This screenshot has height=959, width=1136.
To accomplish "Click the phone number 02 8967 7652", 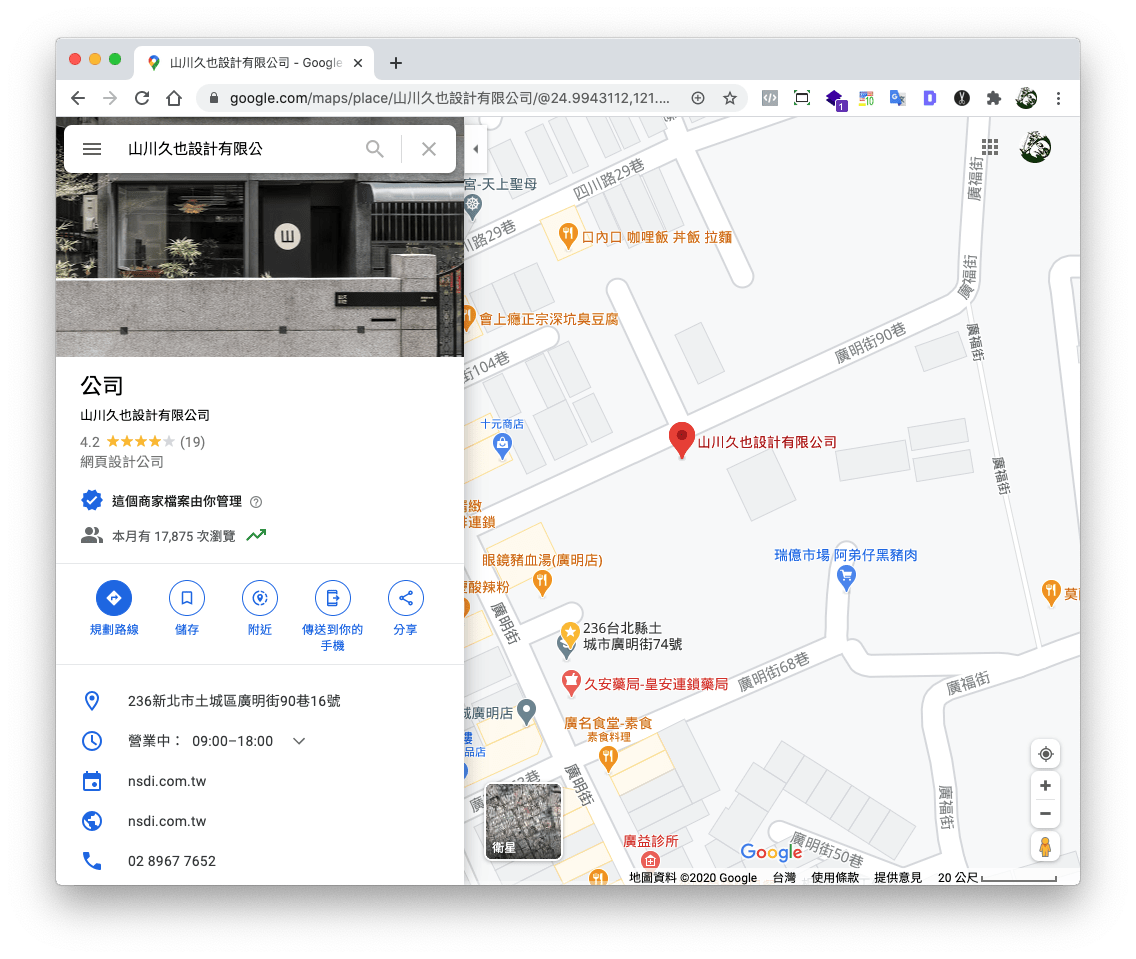I will pos(172,861).
